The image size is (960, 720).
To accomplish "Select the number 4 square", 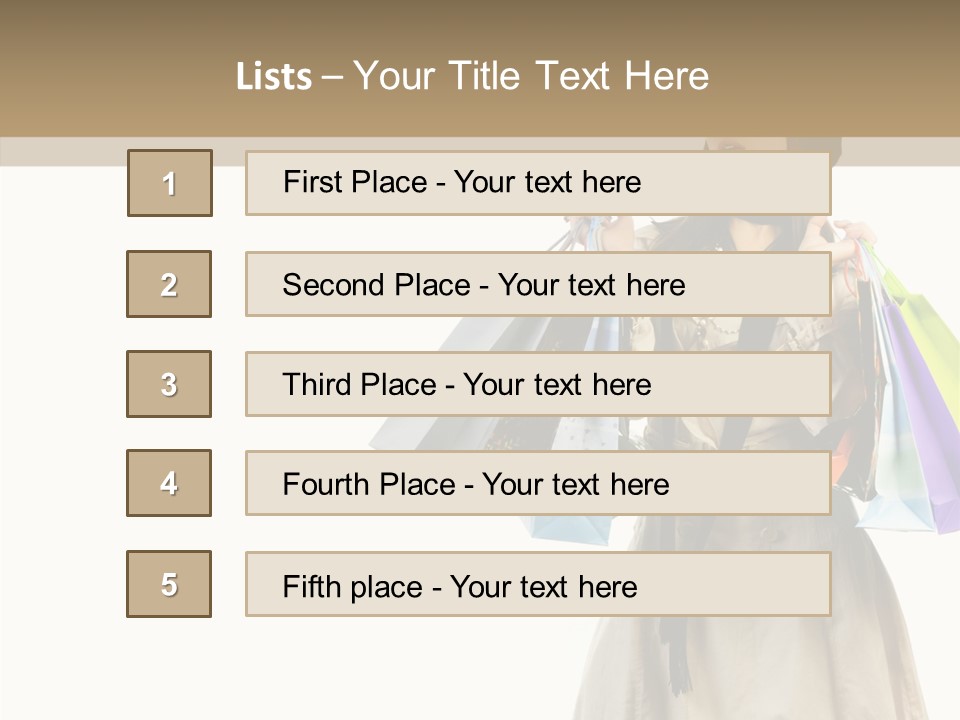I will coord(169,483).
